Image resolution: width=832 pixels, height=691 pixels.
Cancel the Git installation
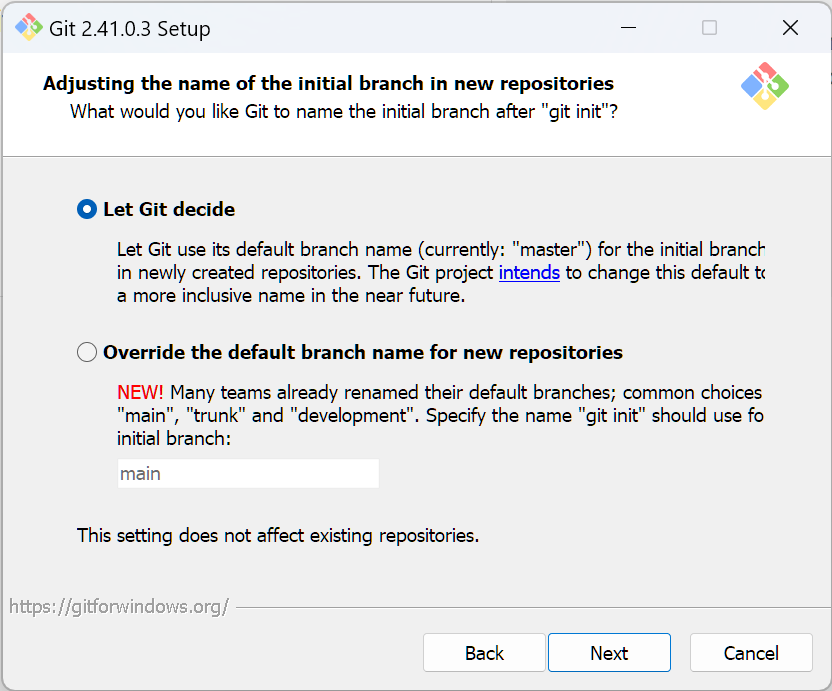(x=751, y=653)
